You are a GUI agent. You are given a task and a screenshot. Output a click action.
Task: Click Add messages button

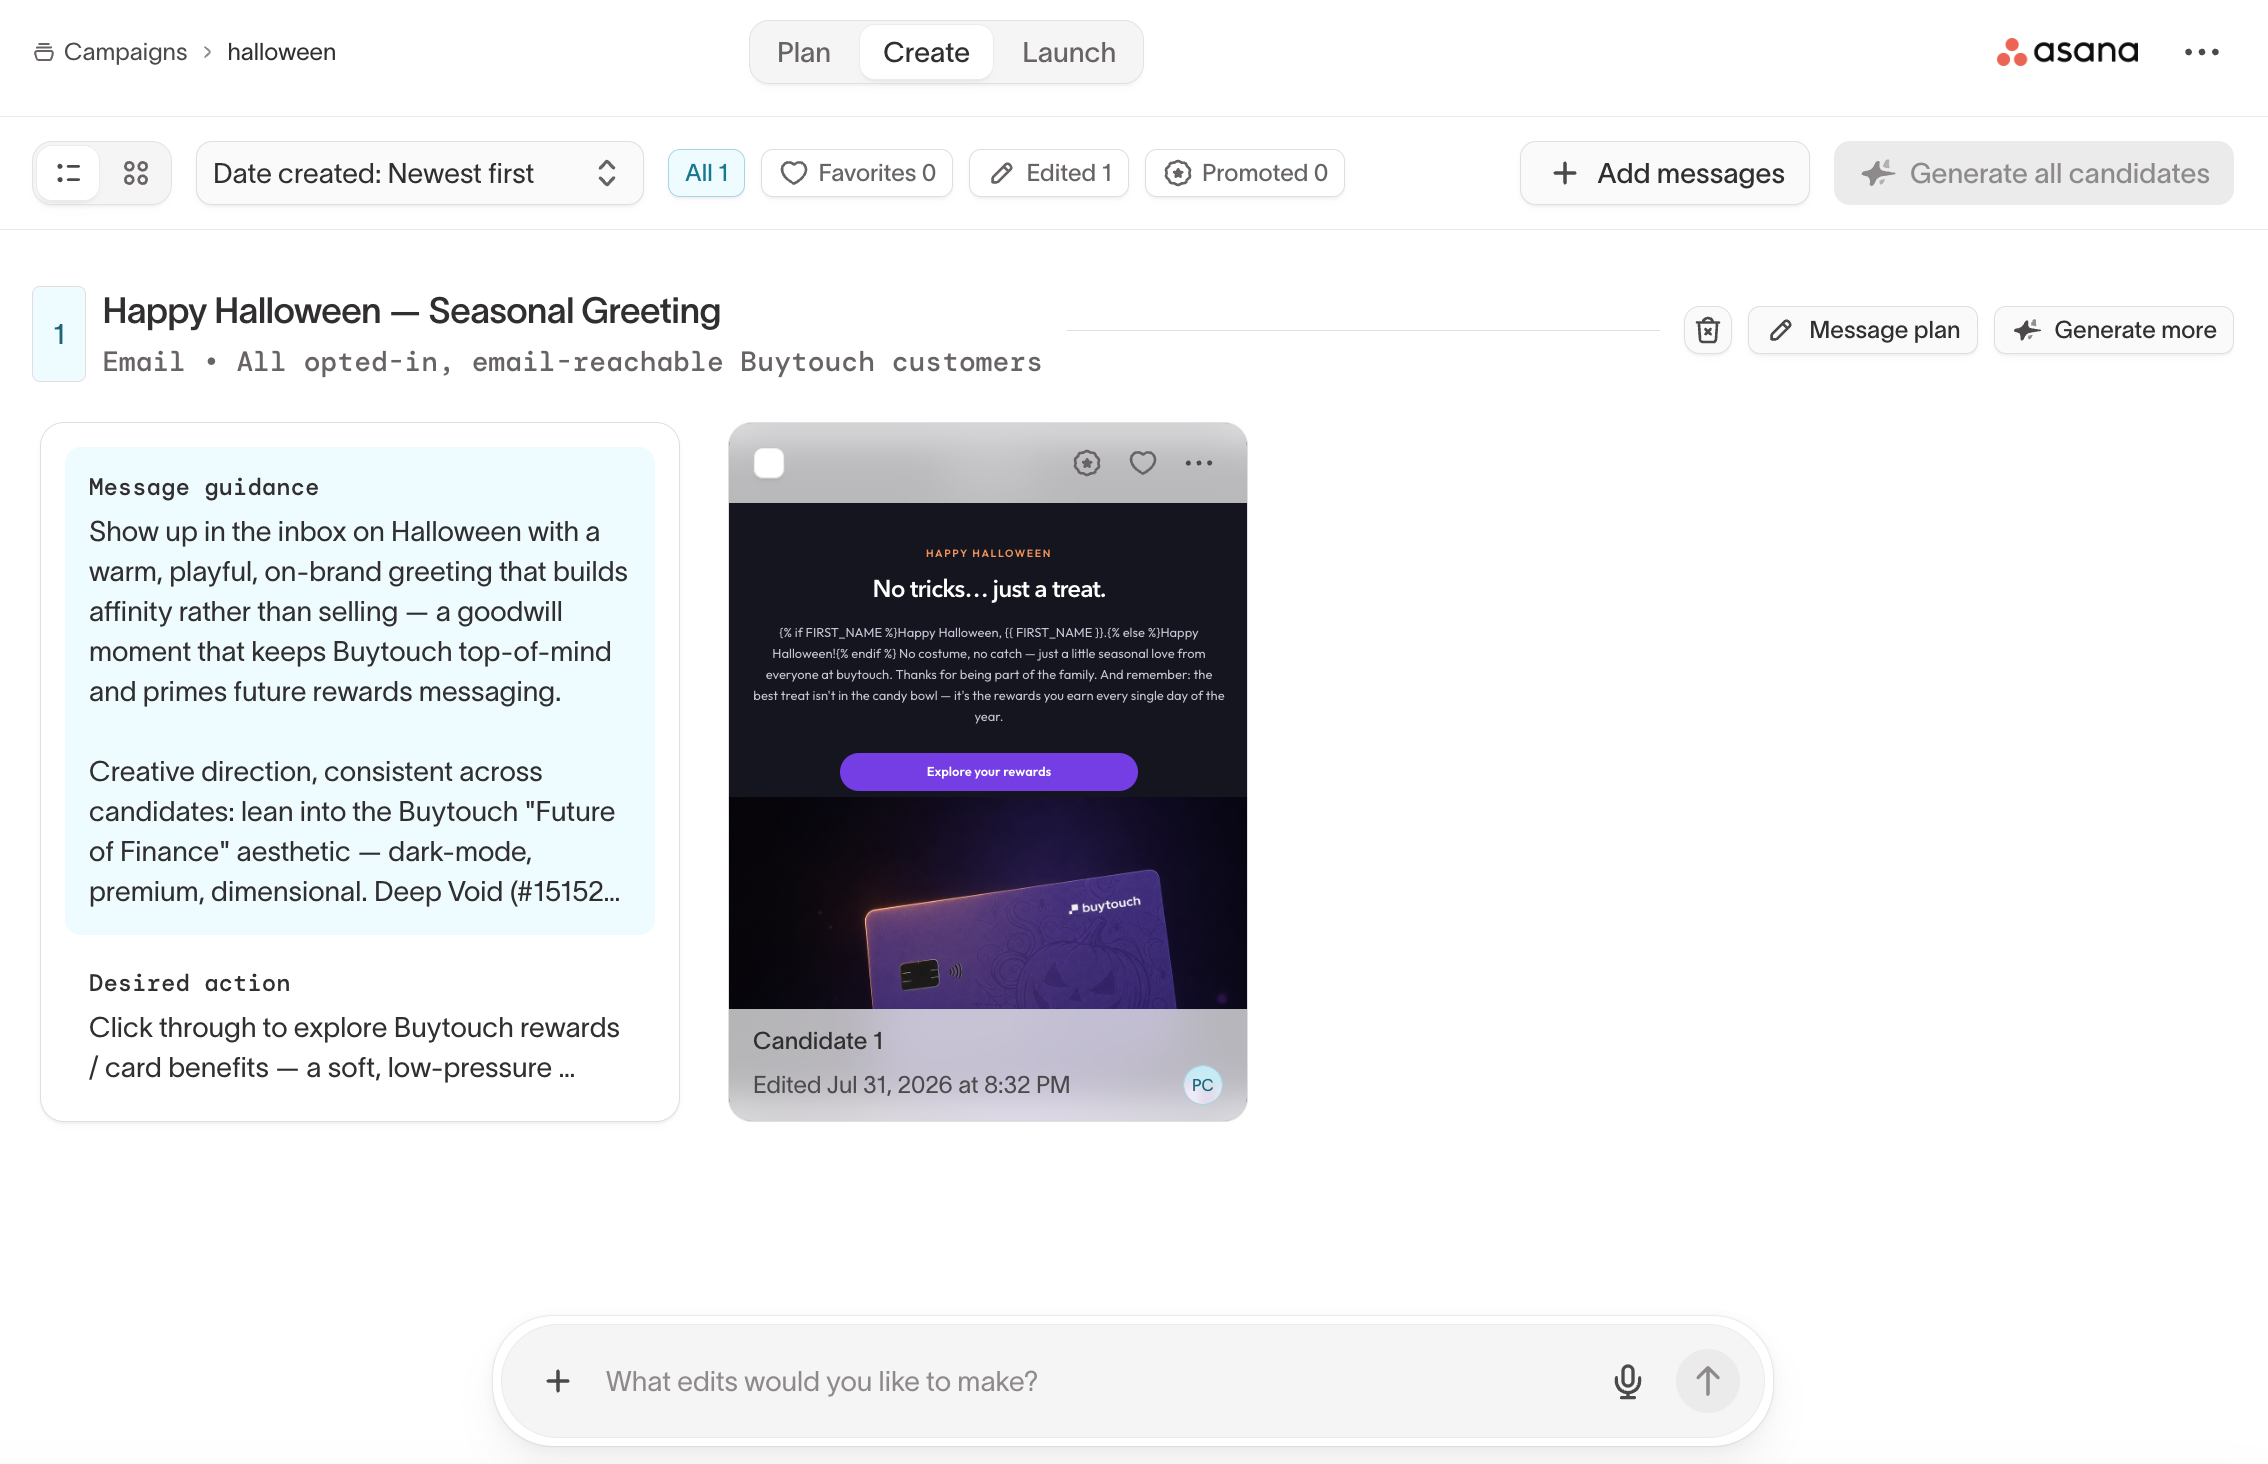pos(1665,173)
